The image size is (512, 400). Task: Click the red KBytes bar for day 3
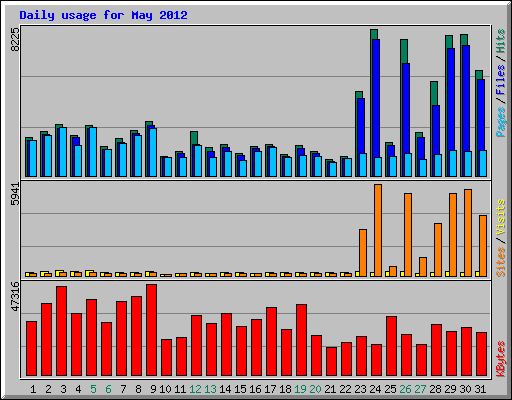click(x=61, y=331)
